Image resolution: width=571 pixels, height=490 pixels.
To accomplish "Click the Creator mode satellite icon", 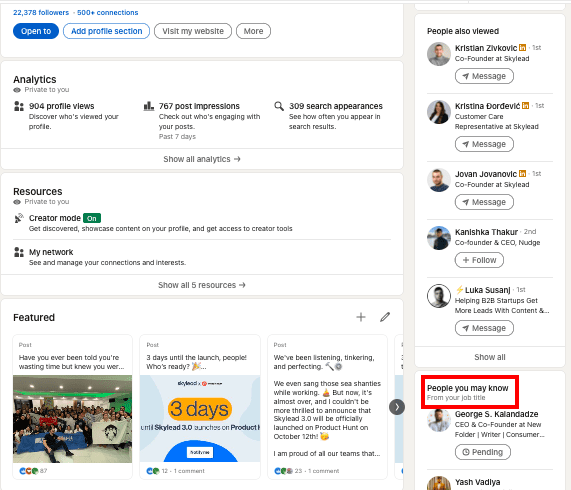I will [x=19, y=218].
